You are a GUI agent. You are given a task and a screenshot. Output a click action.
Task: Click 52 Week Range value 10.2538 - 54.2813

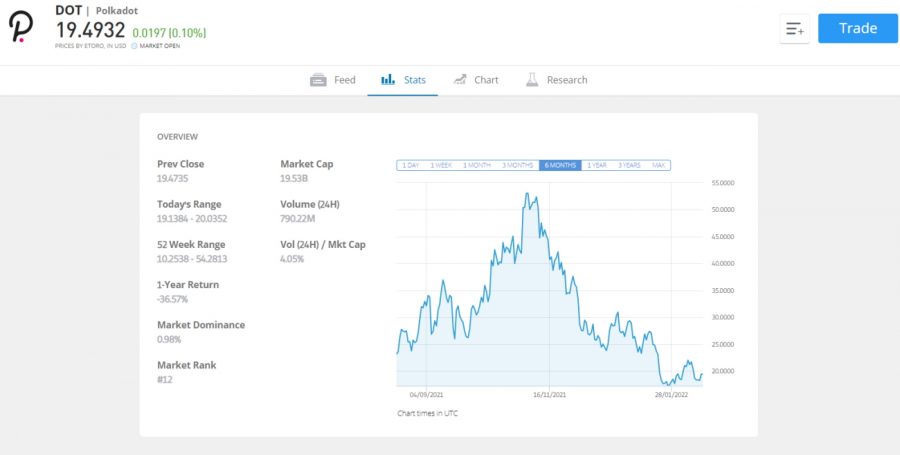(192, 259)
